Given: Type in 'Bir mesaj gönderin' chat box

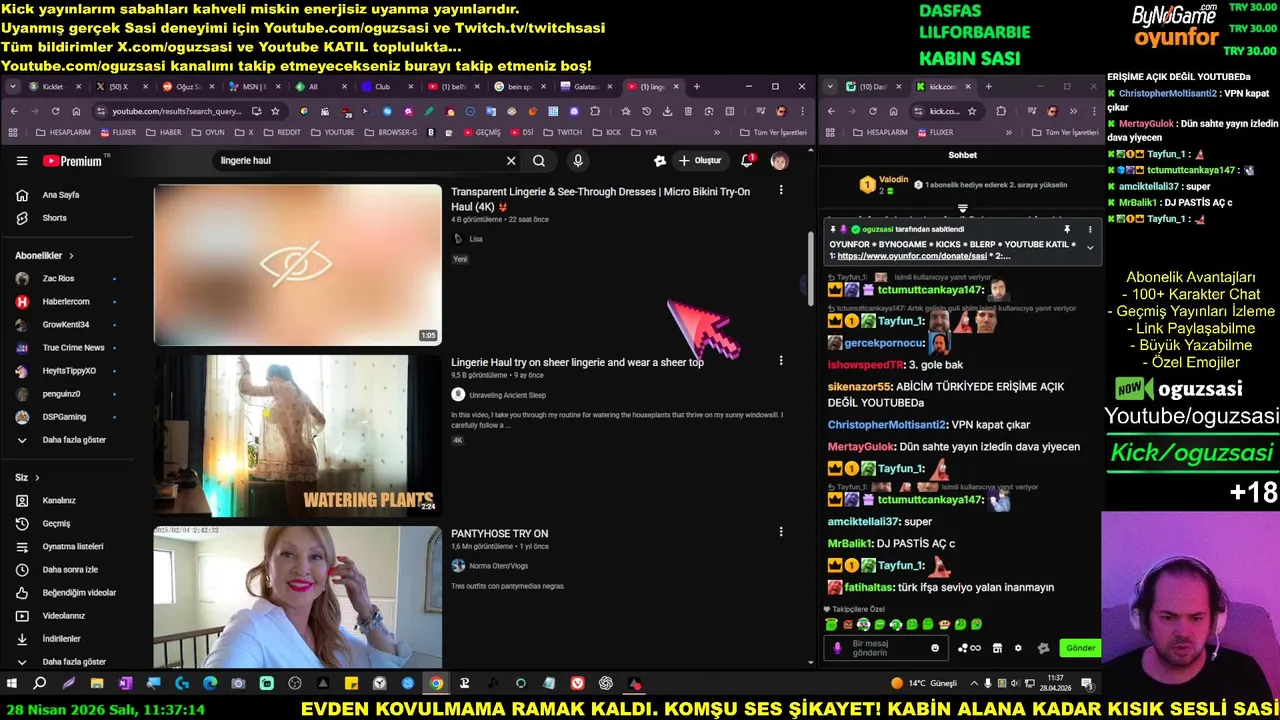Looking at the screenshot, I should [888, 648].
